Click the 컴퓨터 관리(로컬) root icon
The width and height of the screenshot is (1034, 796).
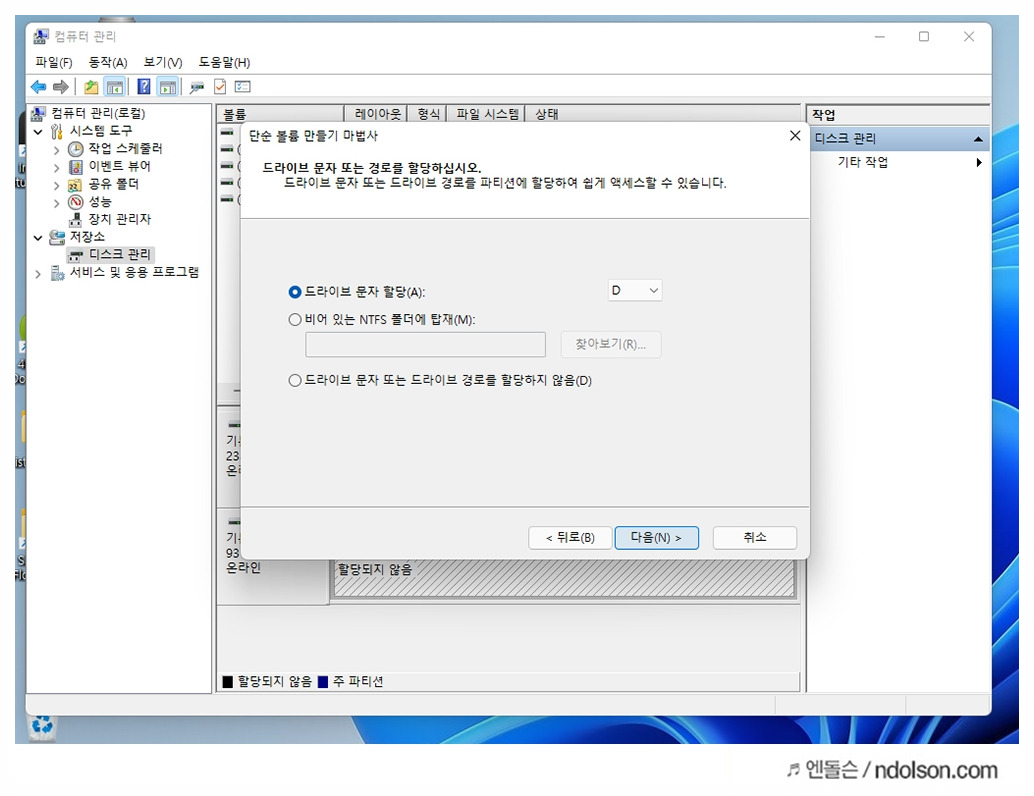pyautogui.click(x=39, y=113)
